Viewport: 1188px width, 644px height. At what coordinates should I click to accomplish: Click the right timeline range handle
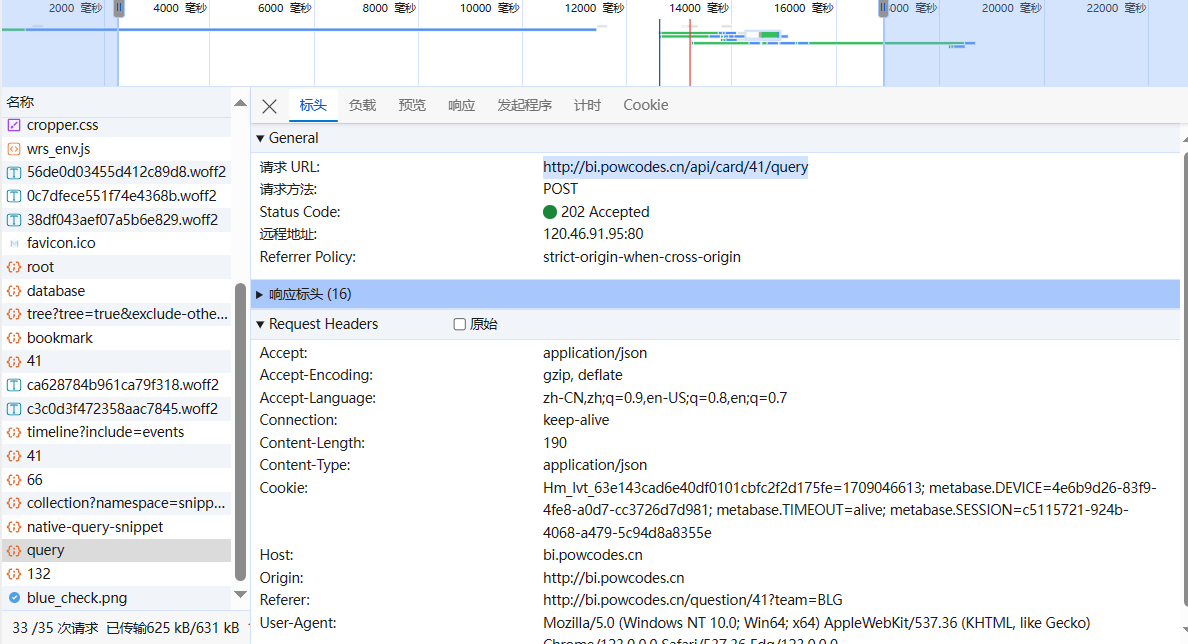[x=883, y=8]
